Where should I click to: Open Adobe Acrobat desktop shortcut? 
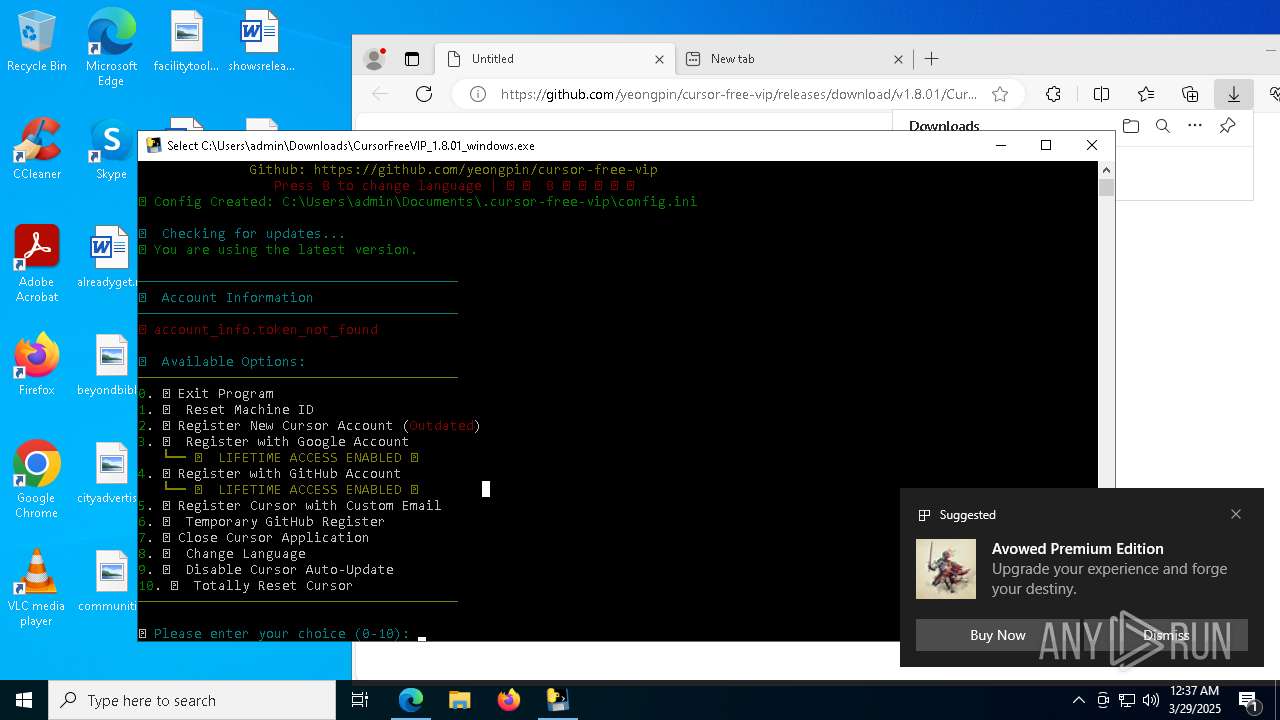tap(37, 263)
